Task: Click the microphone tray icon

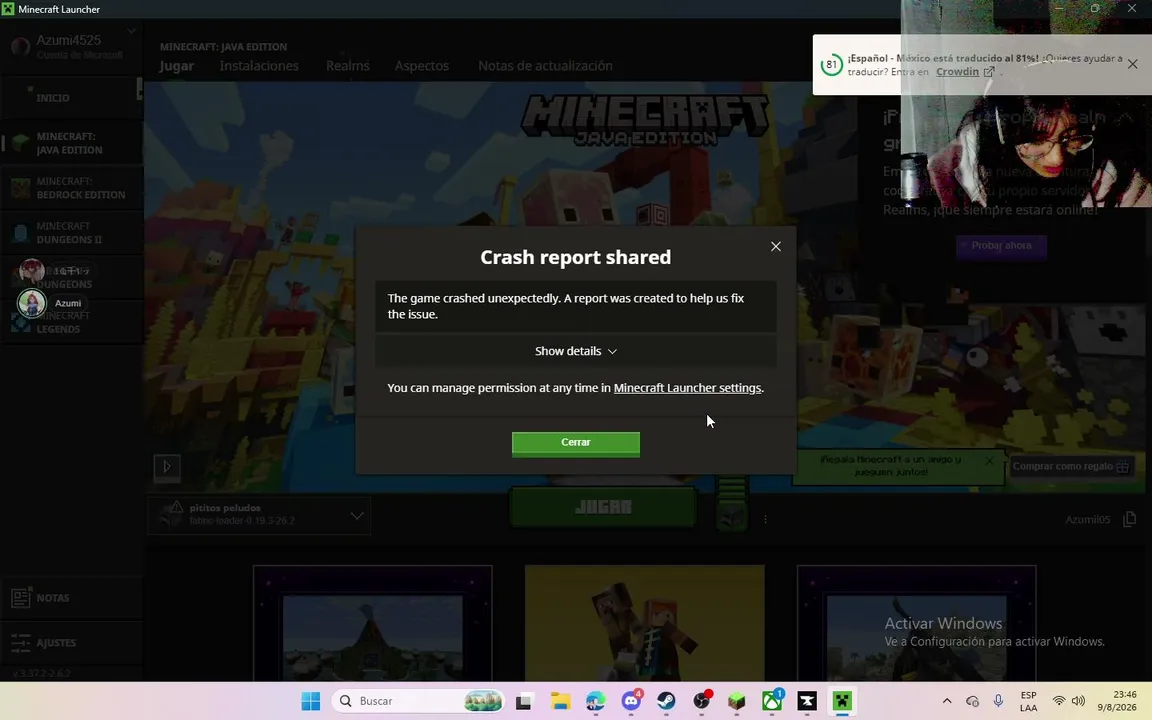Action: pyautogui.click(x=998, y=702)
